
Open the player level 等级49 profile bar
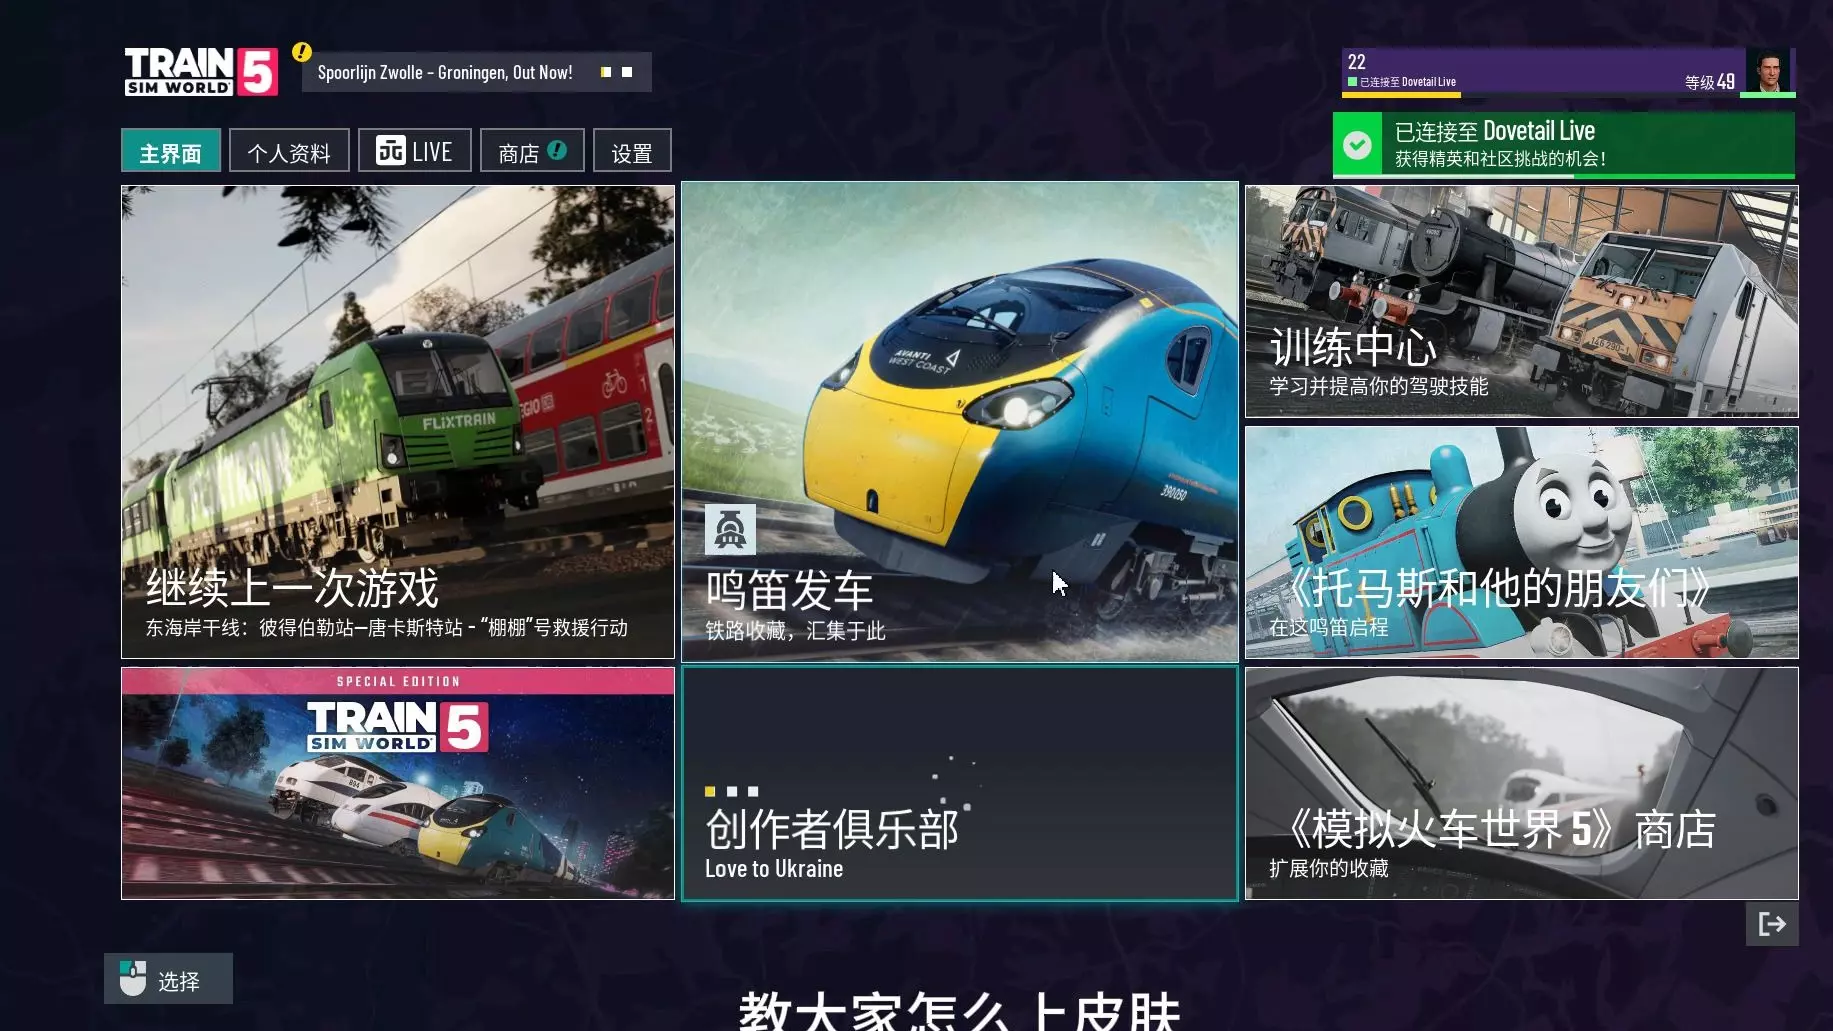tap(1569, 72)
